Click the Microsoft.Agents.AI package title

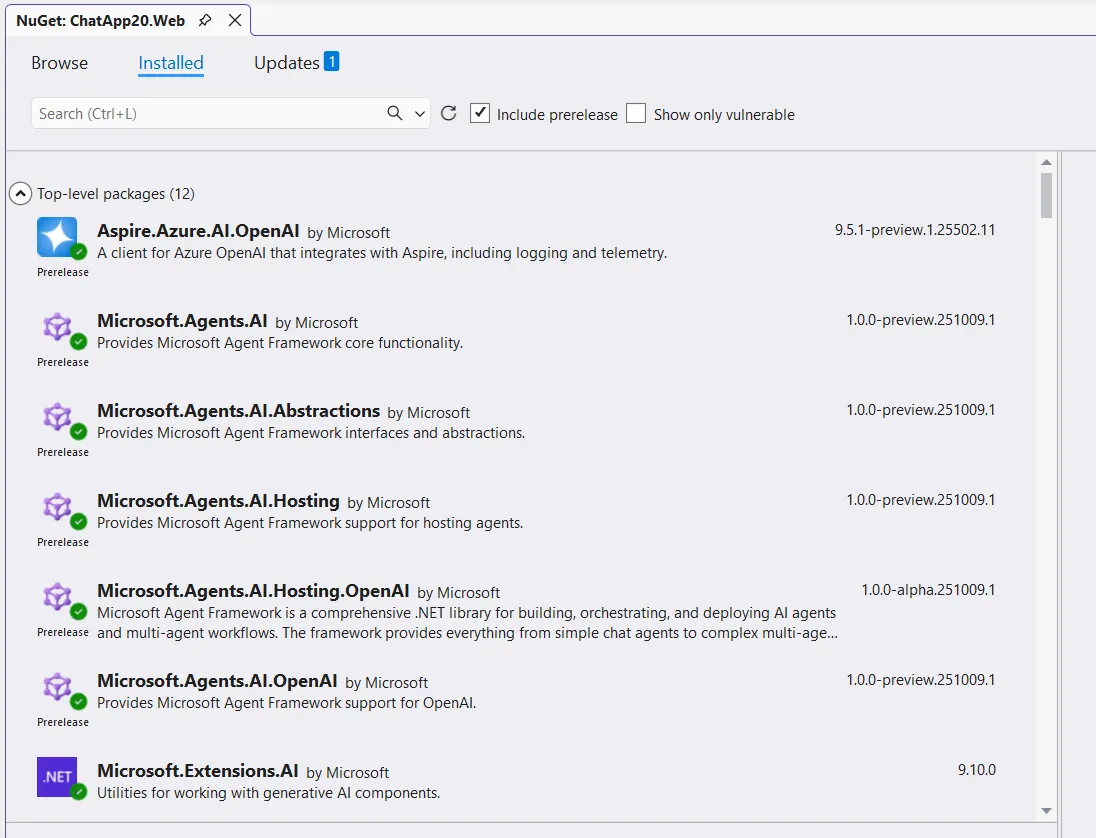tap(182, 321)
